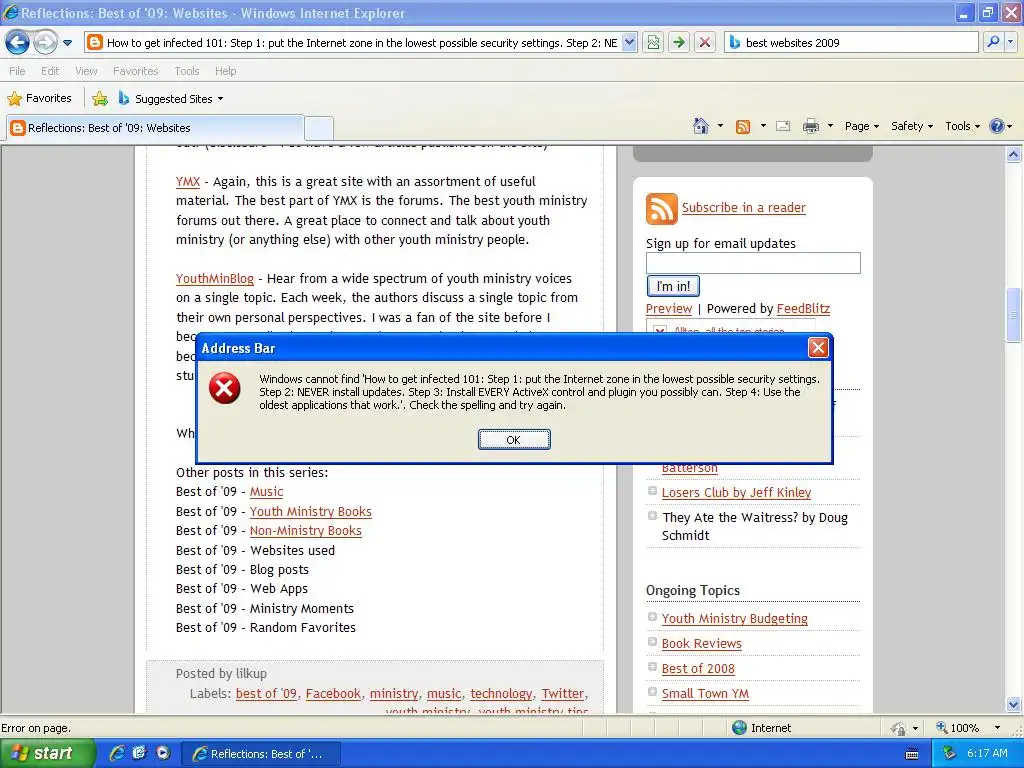
Task: Expand the address bar dropdown arrow
Action: tap(629, 43)
